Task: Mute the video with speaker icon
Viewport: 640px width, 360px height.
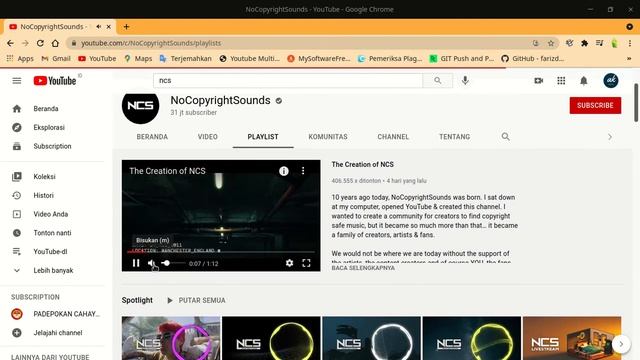Action: point(151,263)
